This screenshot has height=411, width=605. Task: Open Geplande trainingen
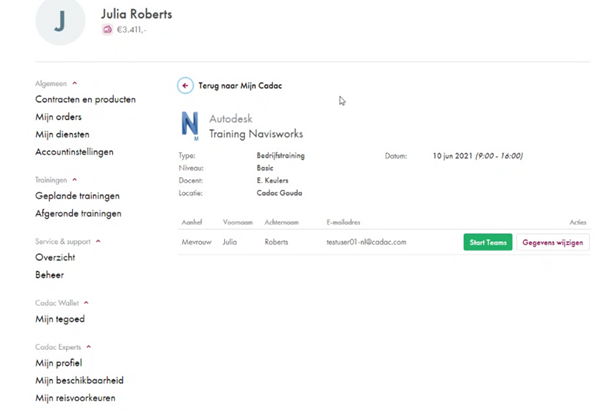click(77, 196)
